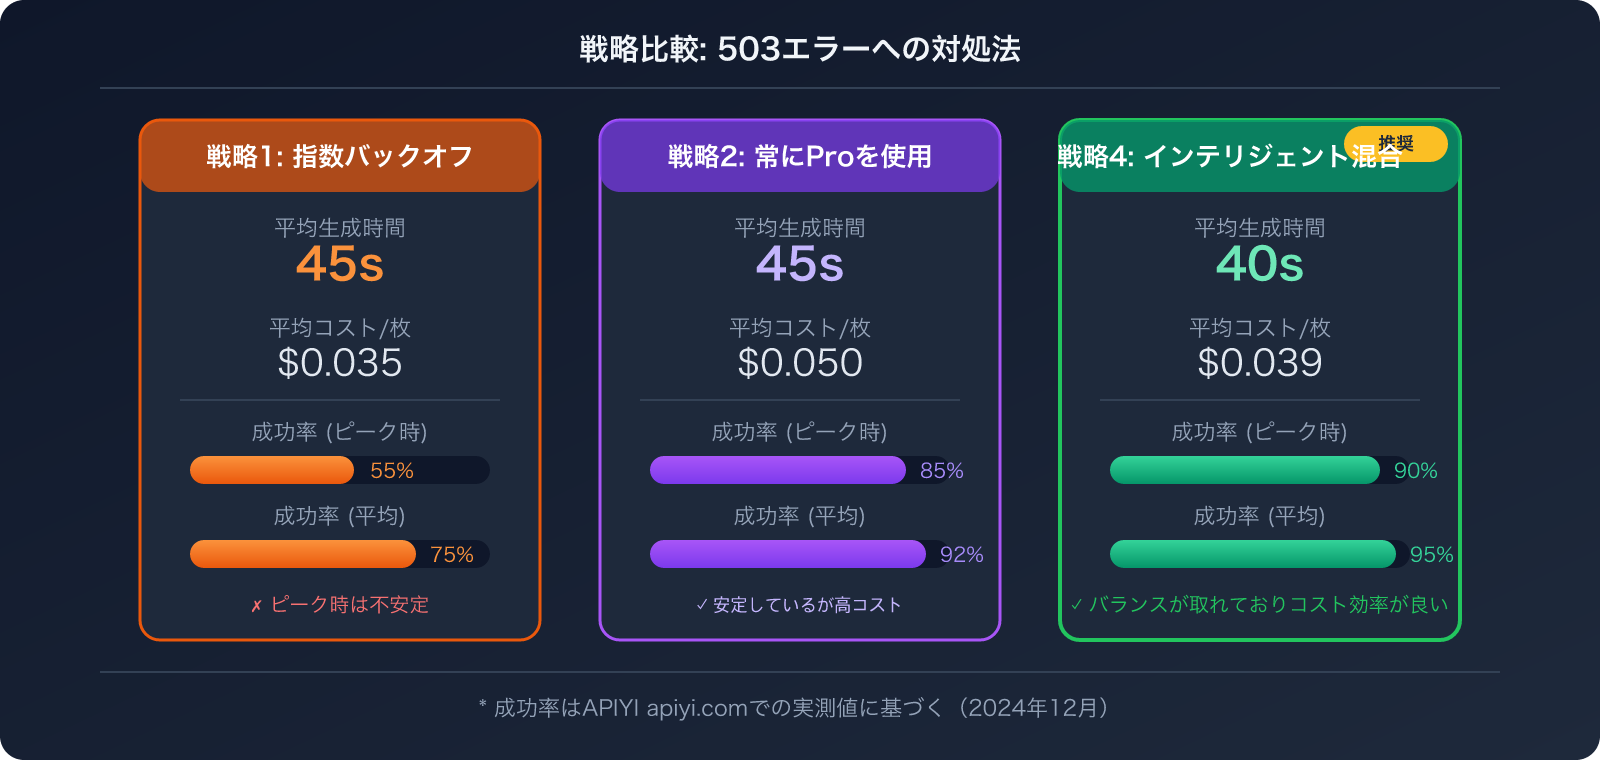
Task: Click the orange 45s generation time value
Action: coord(340,264)
